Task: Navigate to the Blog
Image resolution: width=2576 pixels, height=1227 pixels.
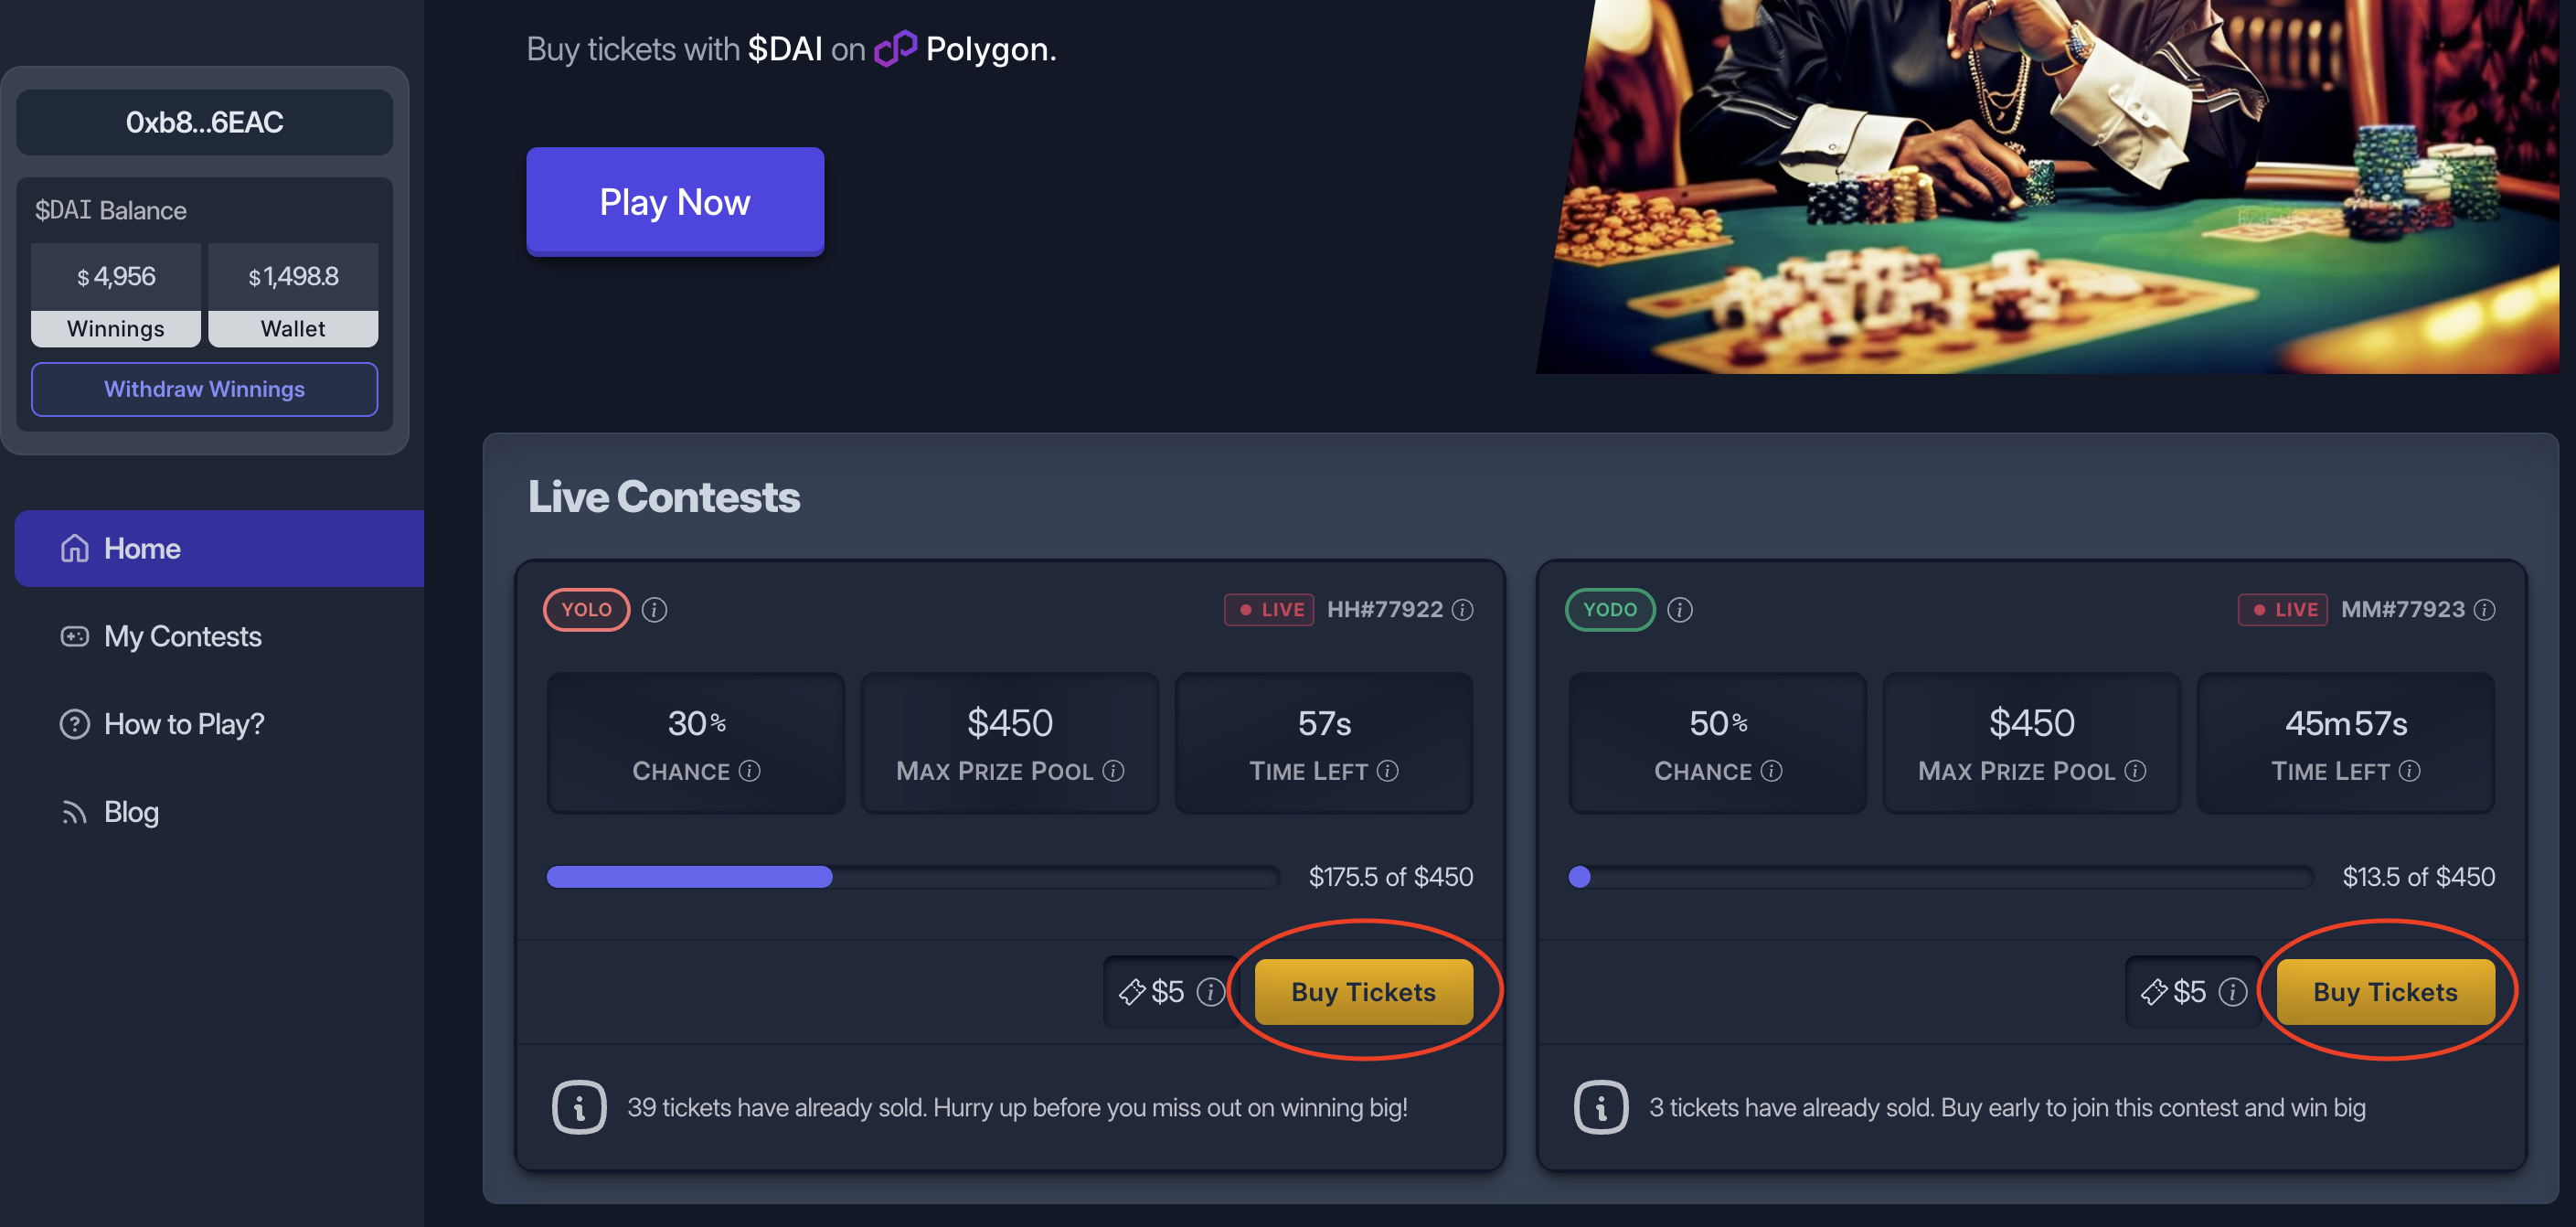Action: click(x=131, y=812)
